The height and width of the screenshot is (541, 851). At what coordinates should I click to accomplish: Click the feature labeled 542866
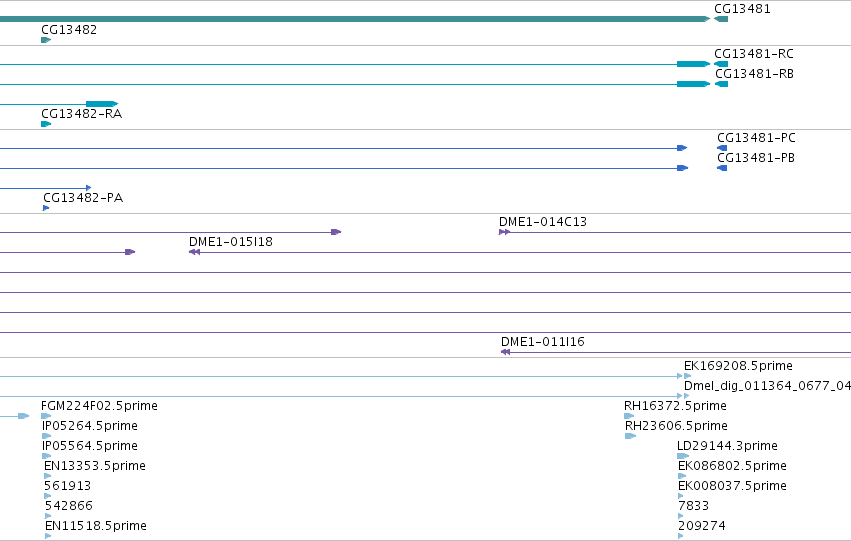tap(68, 506)
